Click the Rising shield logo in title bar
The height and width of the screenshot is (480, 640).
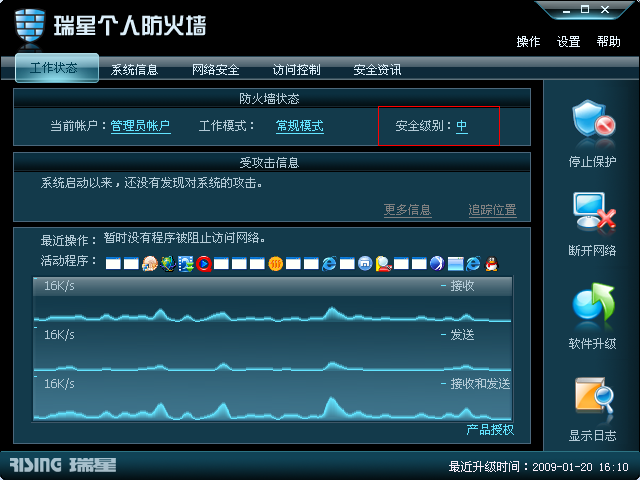tap(30, 25)
